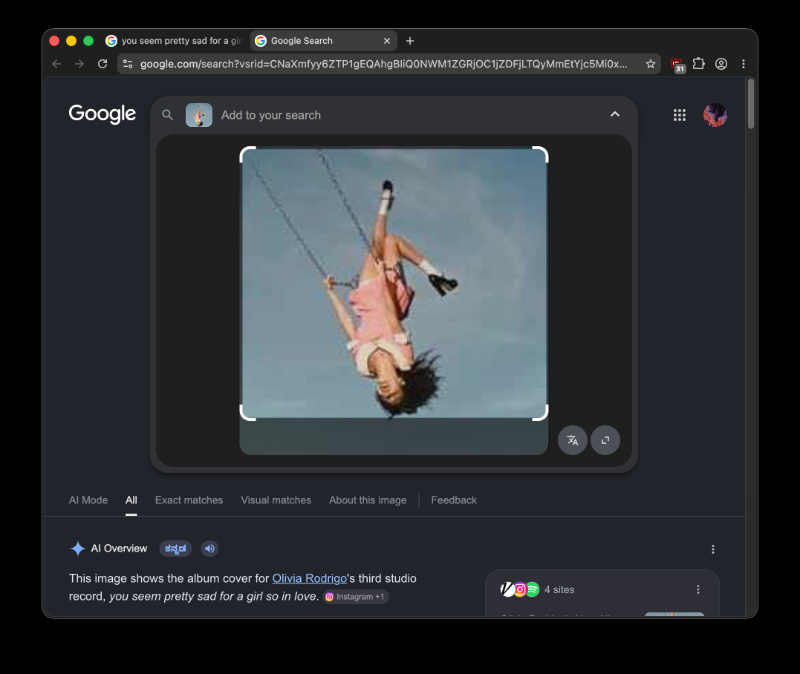The width and height of the screenshot is (800, 674).
Task: Open site information icon in address bar
Action: (128, 64)
